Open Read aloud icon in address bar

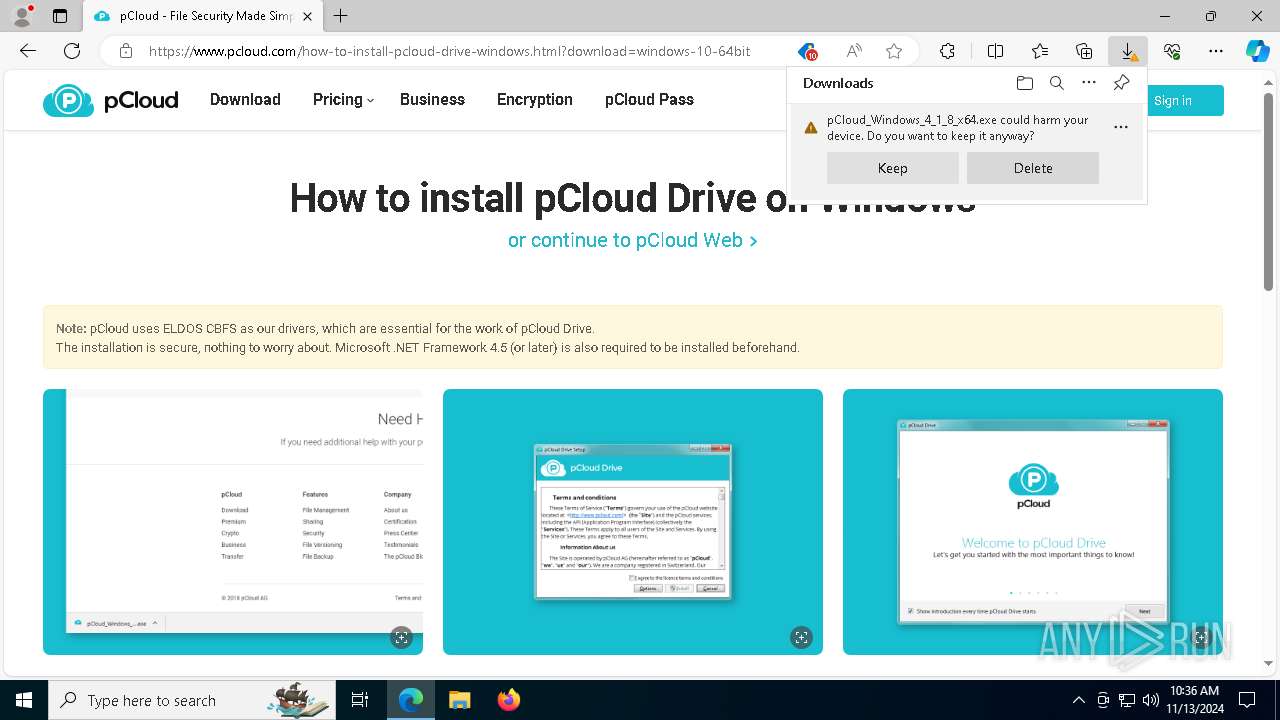[854, 51]
